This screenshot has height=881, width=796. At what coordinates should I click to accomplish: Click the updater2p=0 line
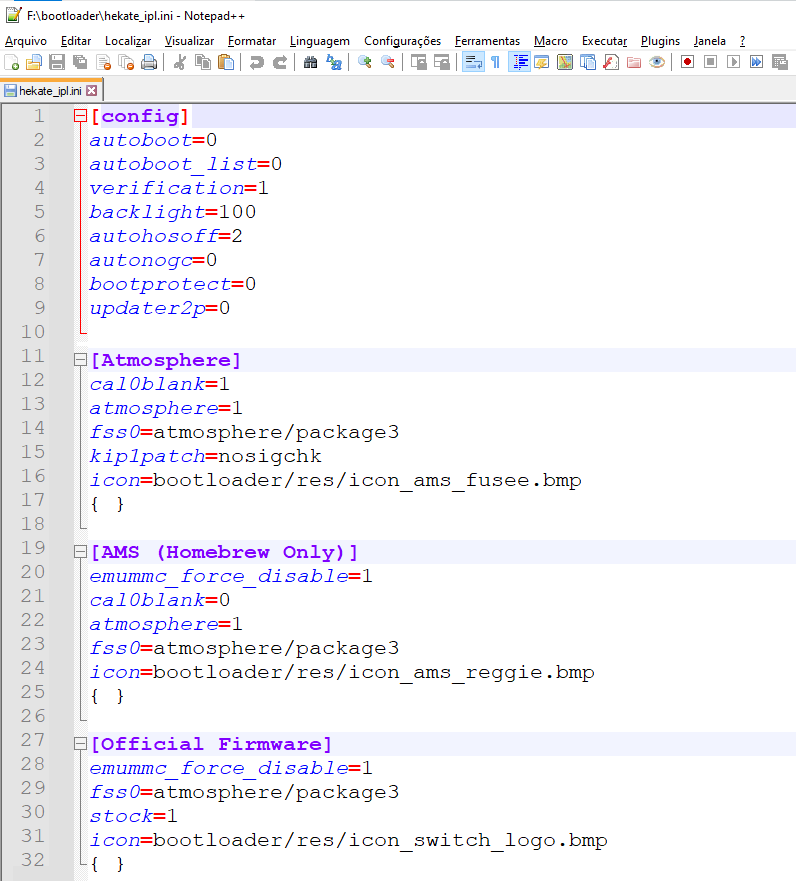160,308
